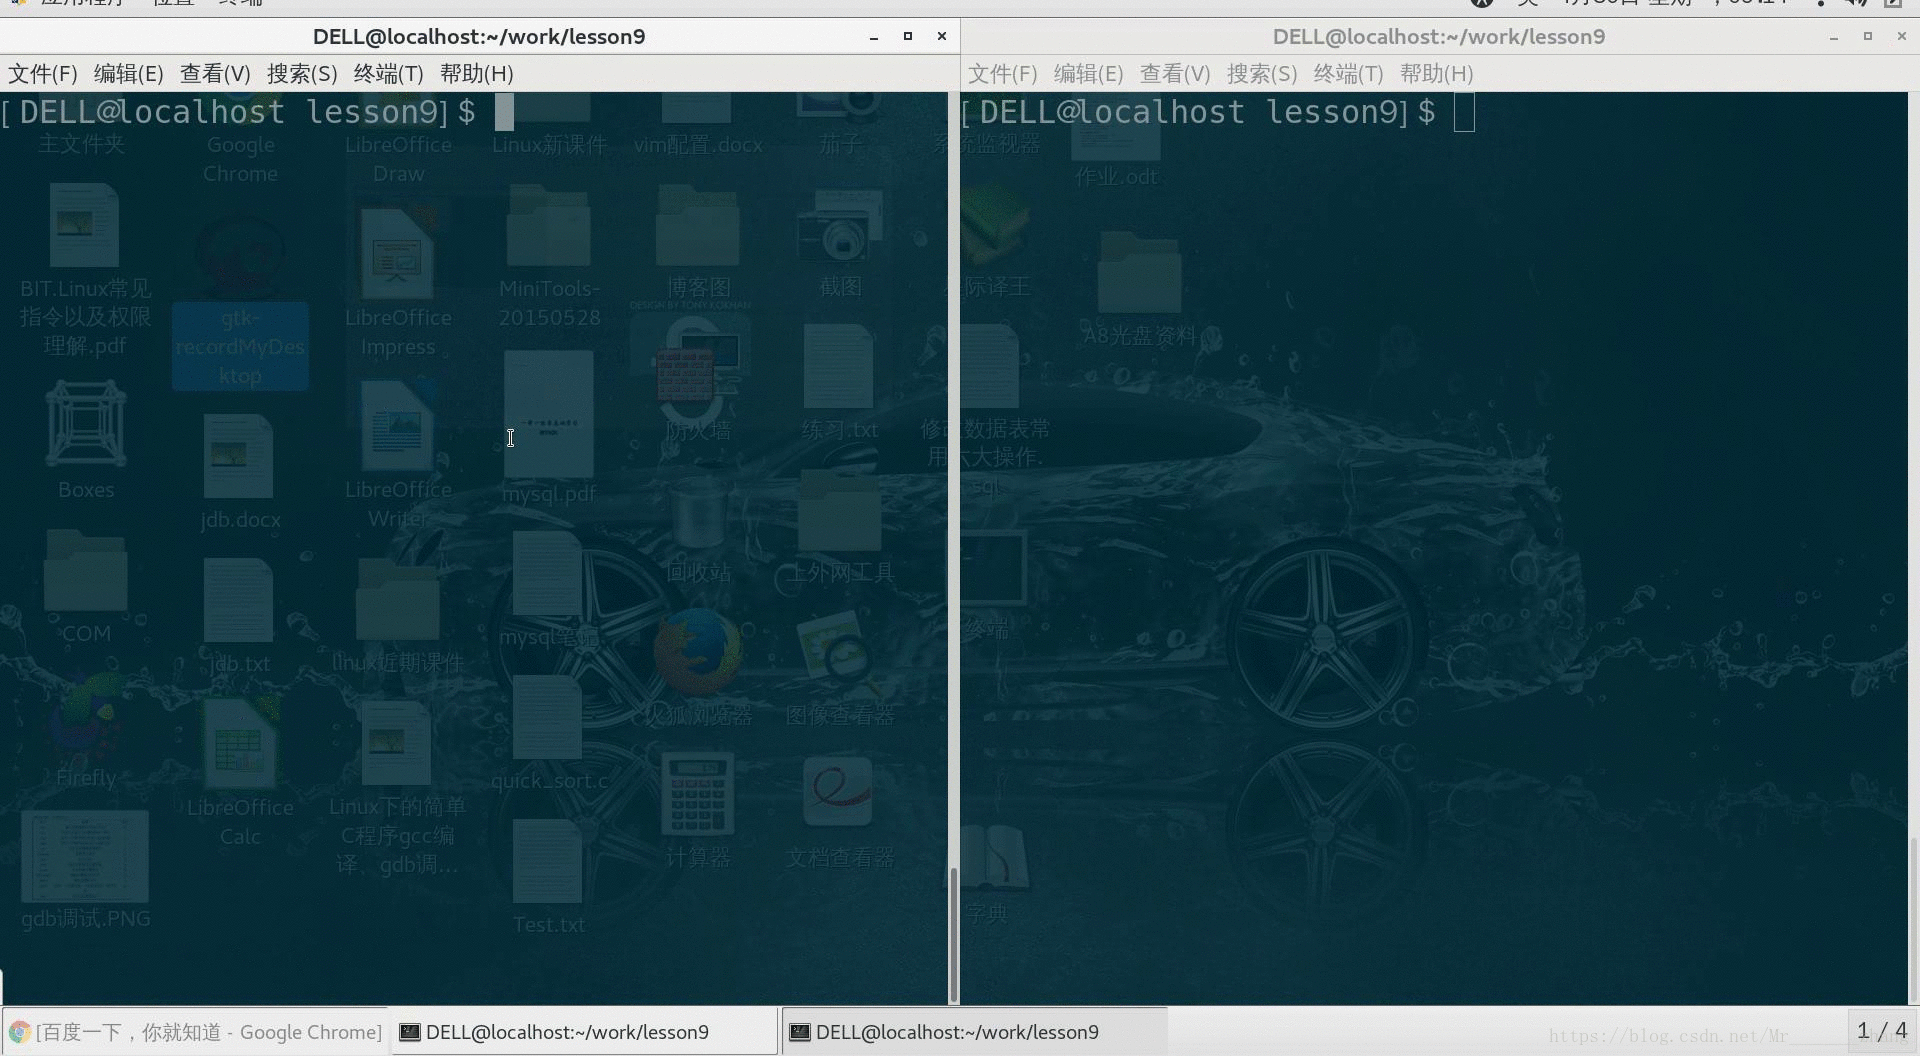Maximize the left terminal window
Viewport: 1920px width, 1056px height.
pyautogui.click(x=908, y=36)
